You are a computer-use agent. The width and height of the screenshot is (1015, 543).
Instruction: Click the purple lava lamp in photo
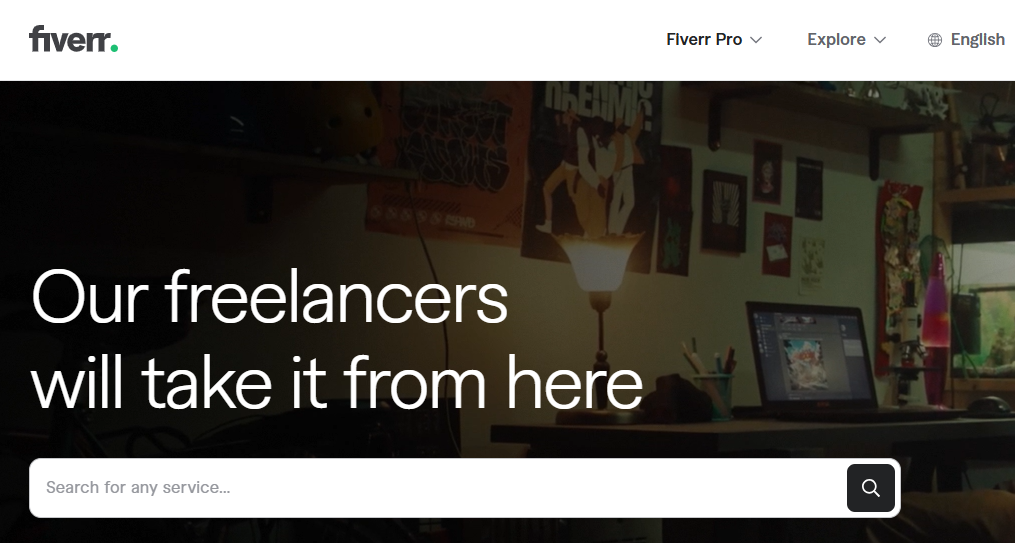point(935,330)
